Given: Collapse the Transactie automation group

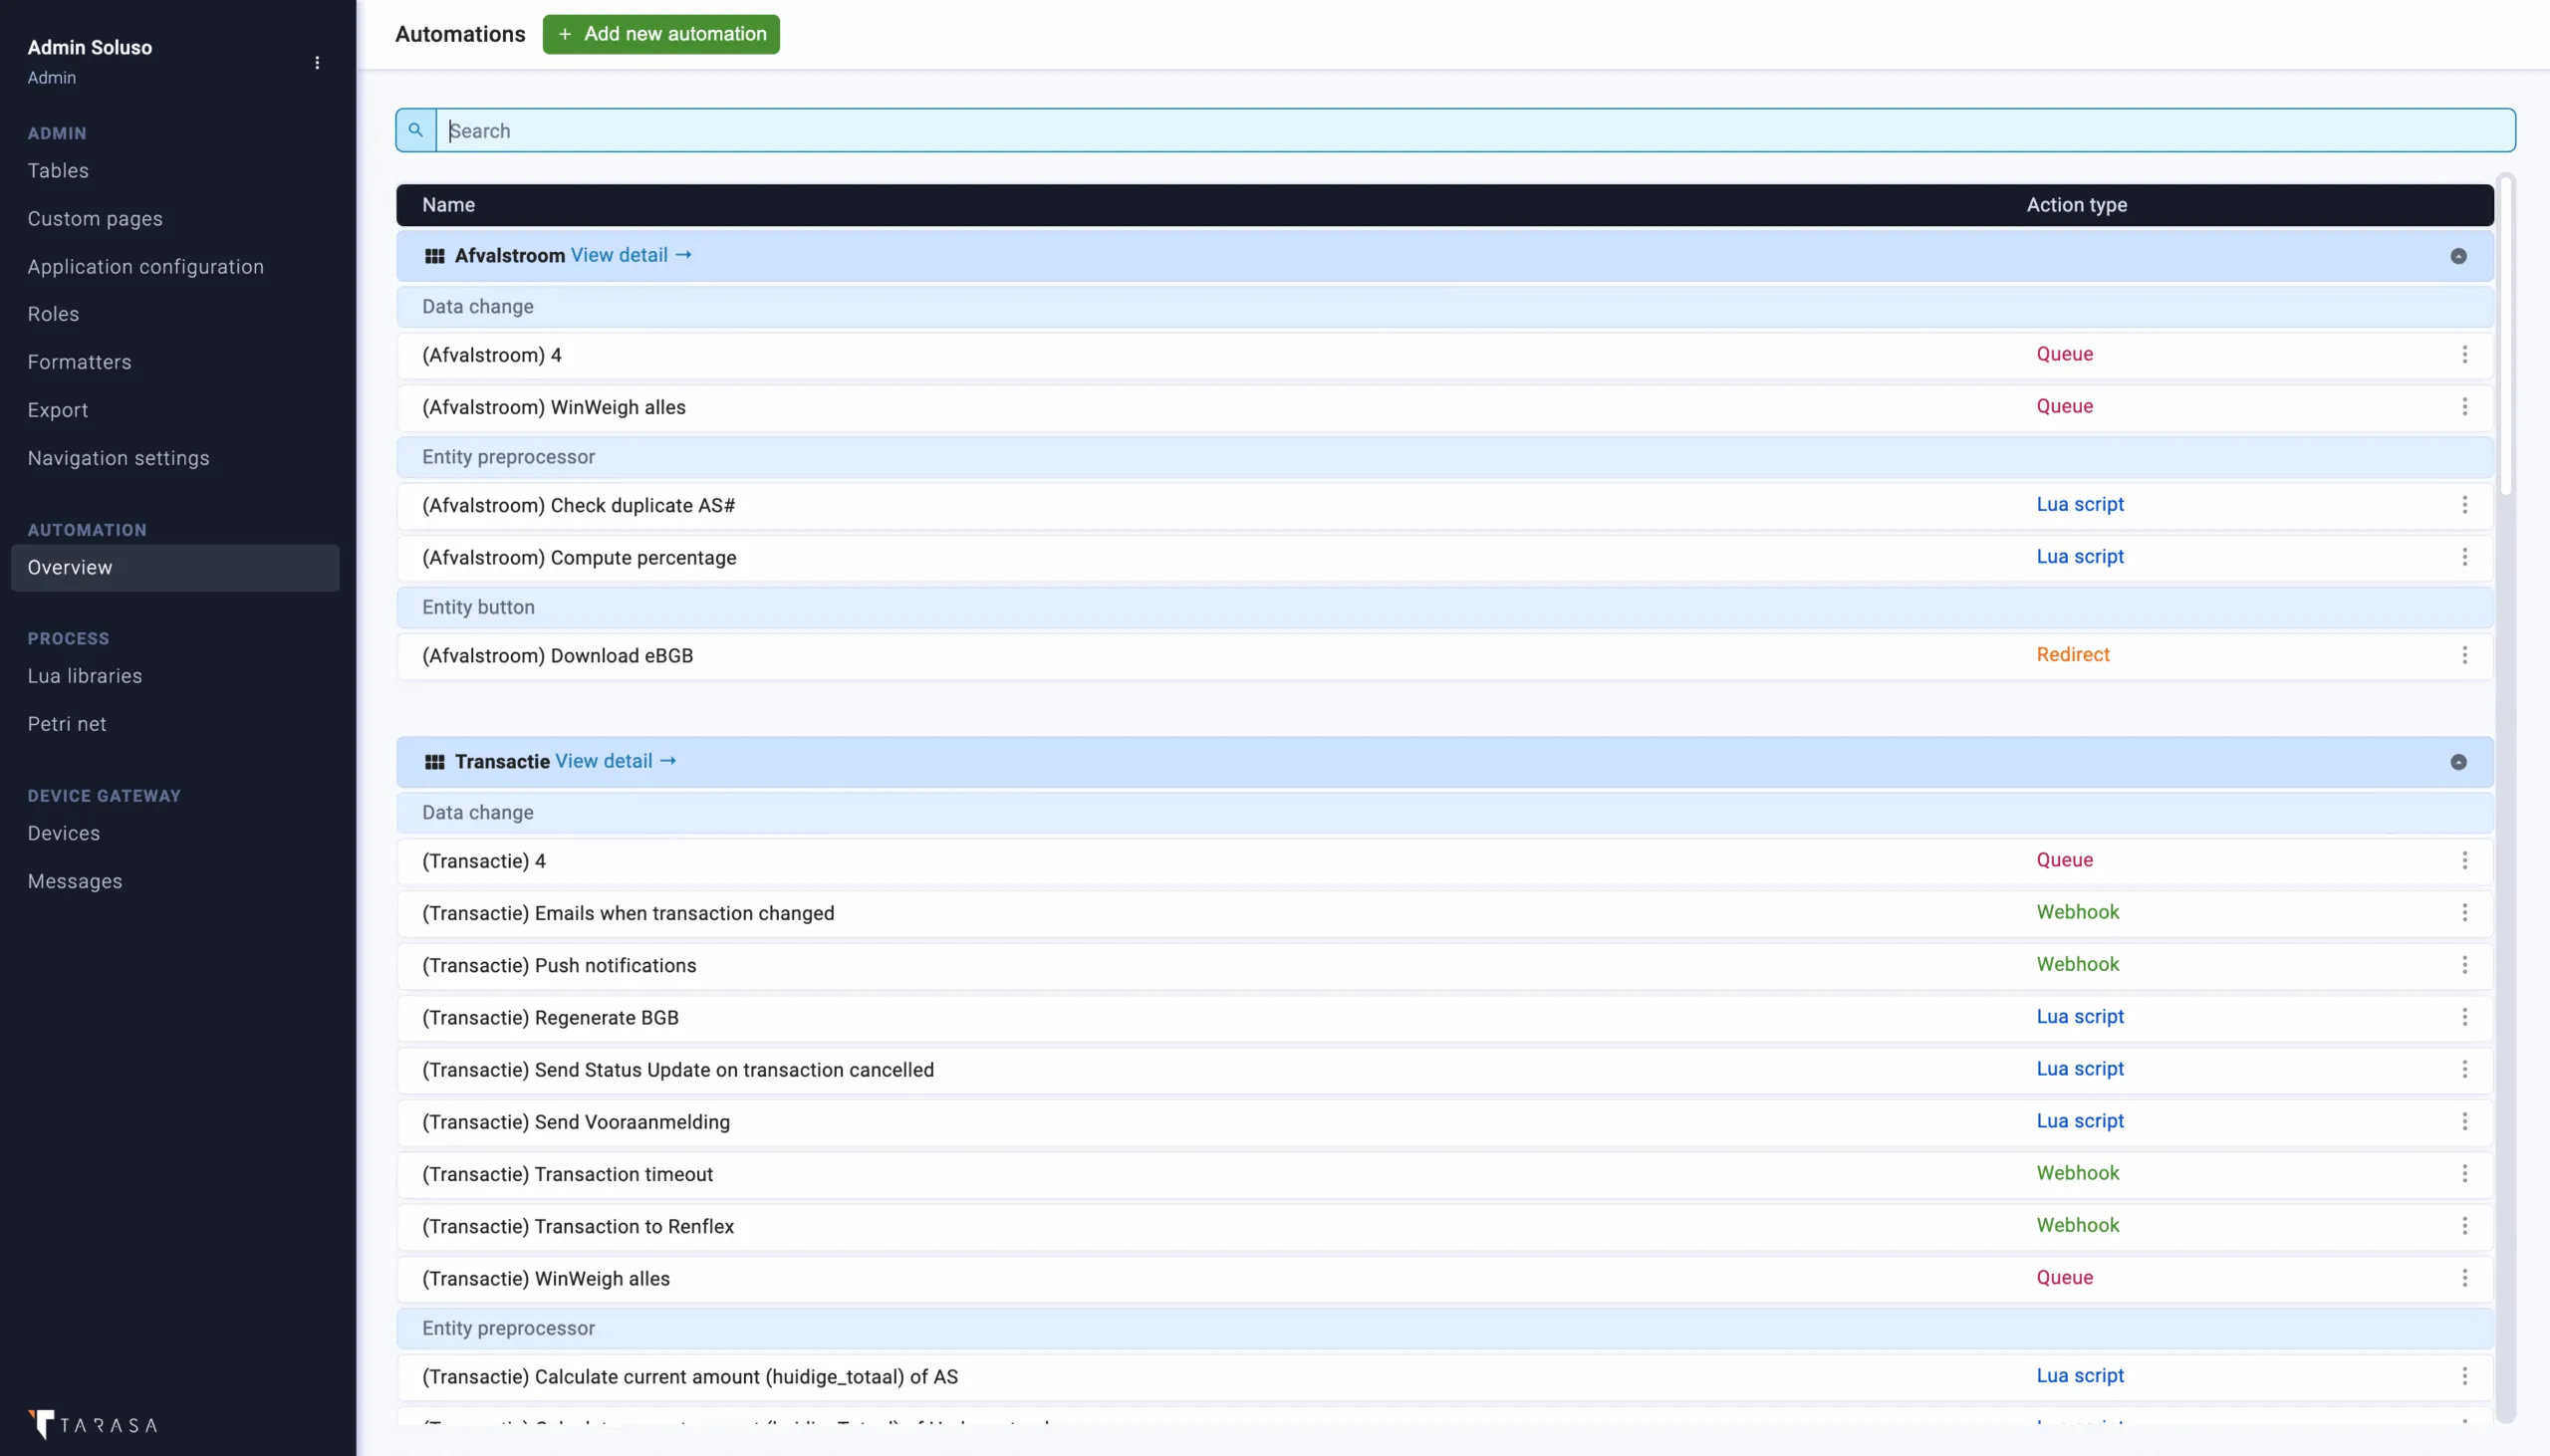Looking at the screenshot, I should 2458,762.
